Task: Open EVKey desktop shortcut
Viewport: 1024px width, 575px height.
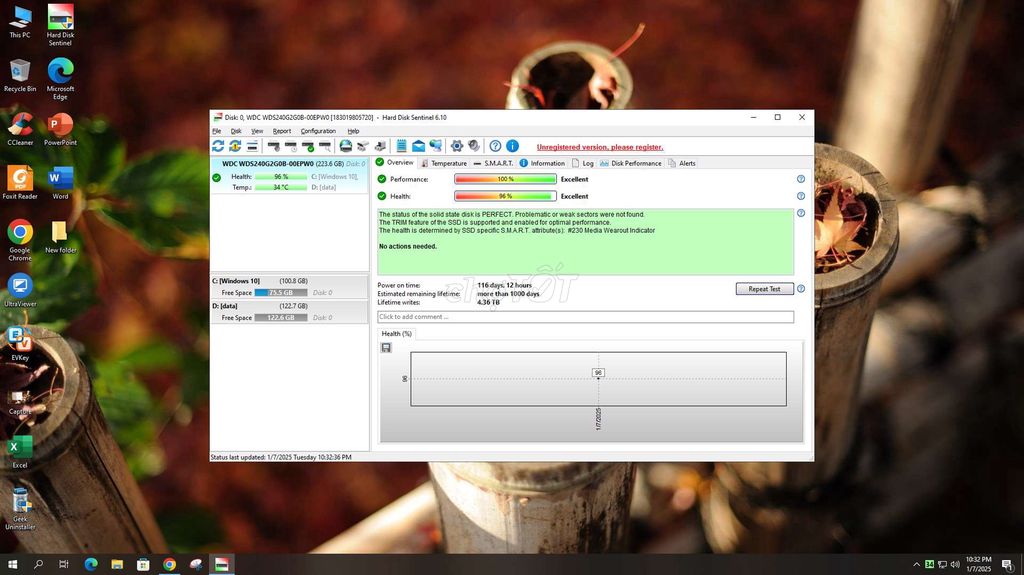Action: coord(20,344)
